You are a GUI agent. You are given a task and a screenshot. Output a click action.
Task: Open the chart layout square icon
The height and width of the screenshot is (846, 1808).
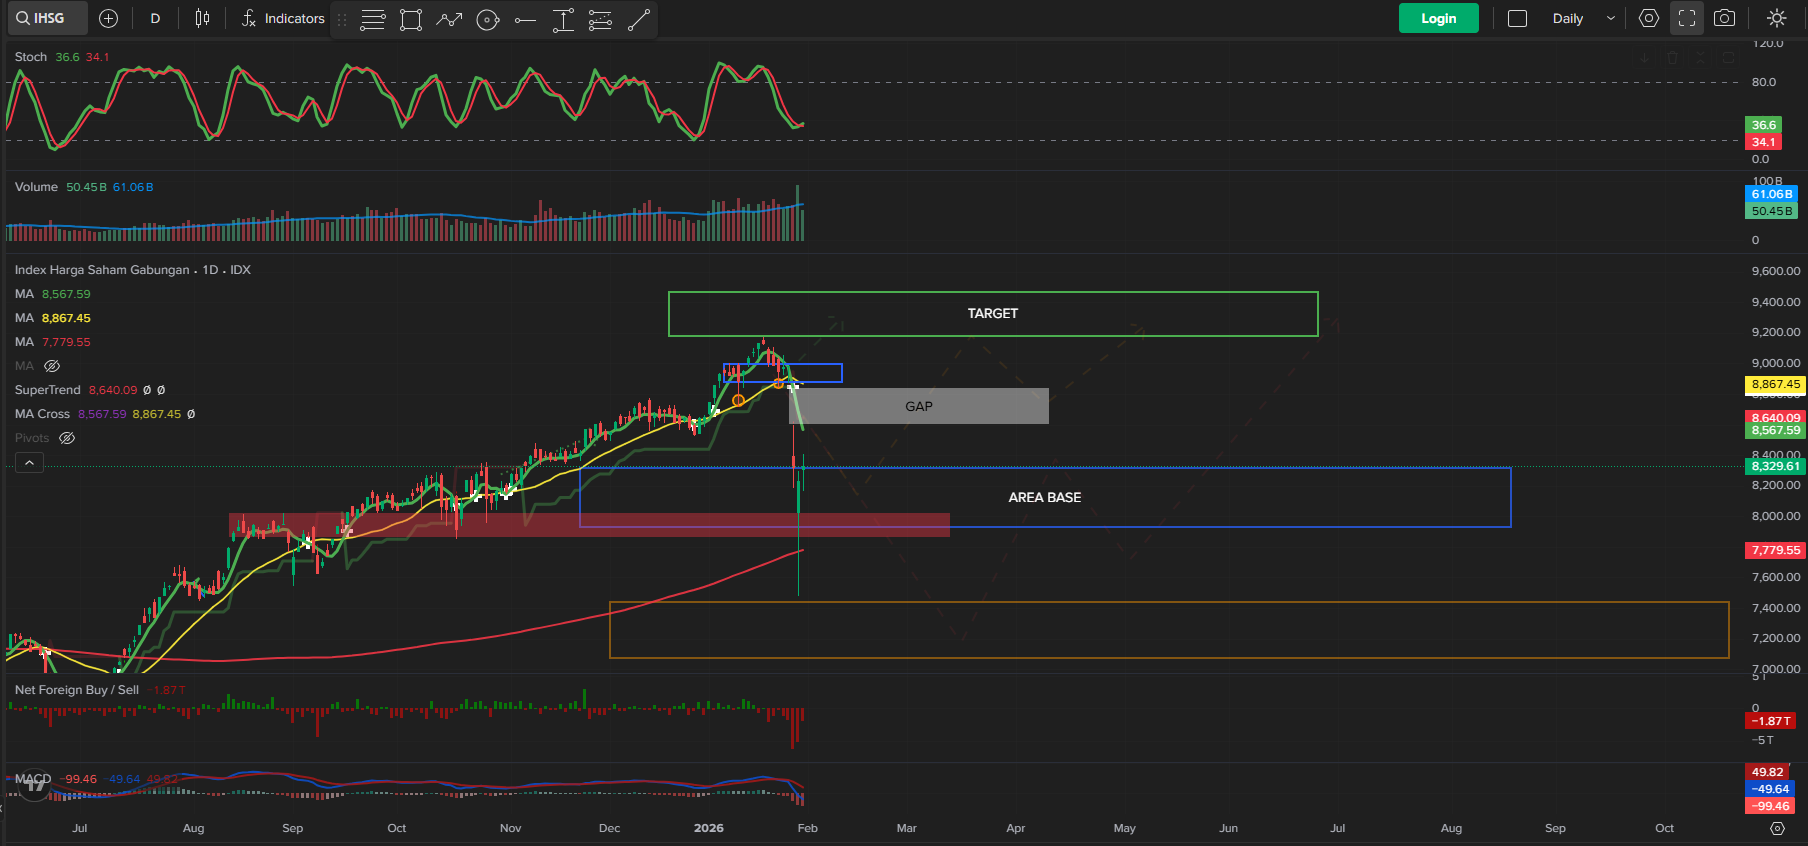pos(1517,18)
